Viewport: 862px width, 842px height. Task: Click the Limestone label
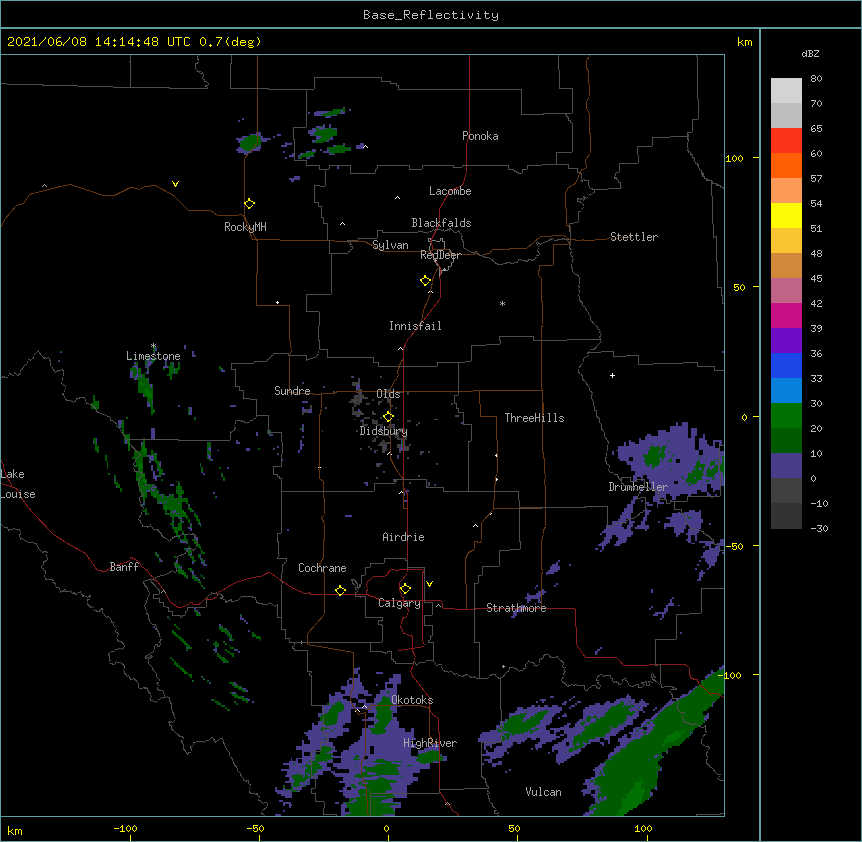point(153,356)
